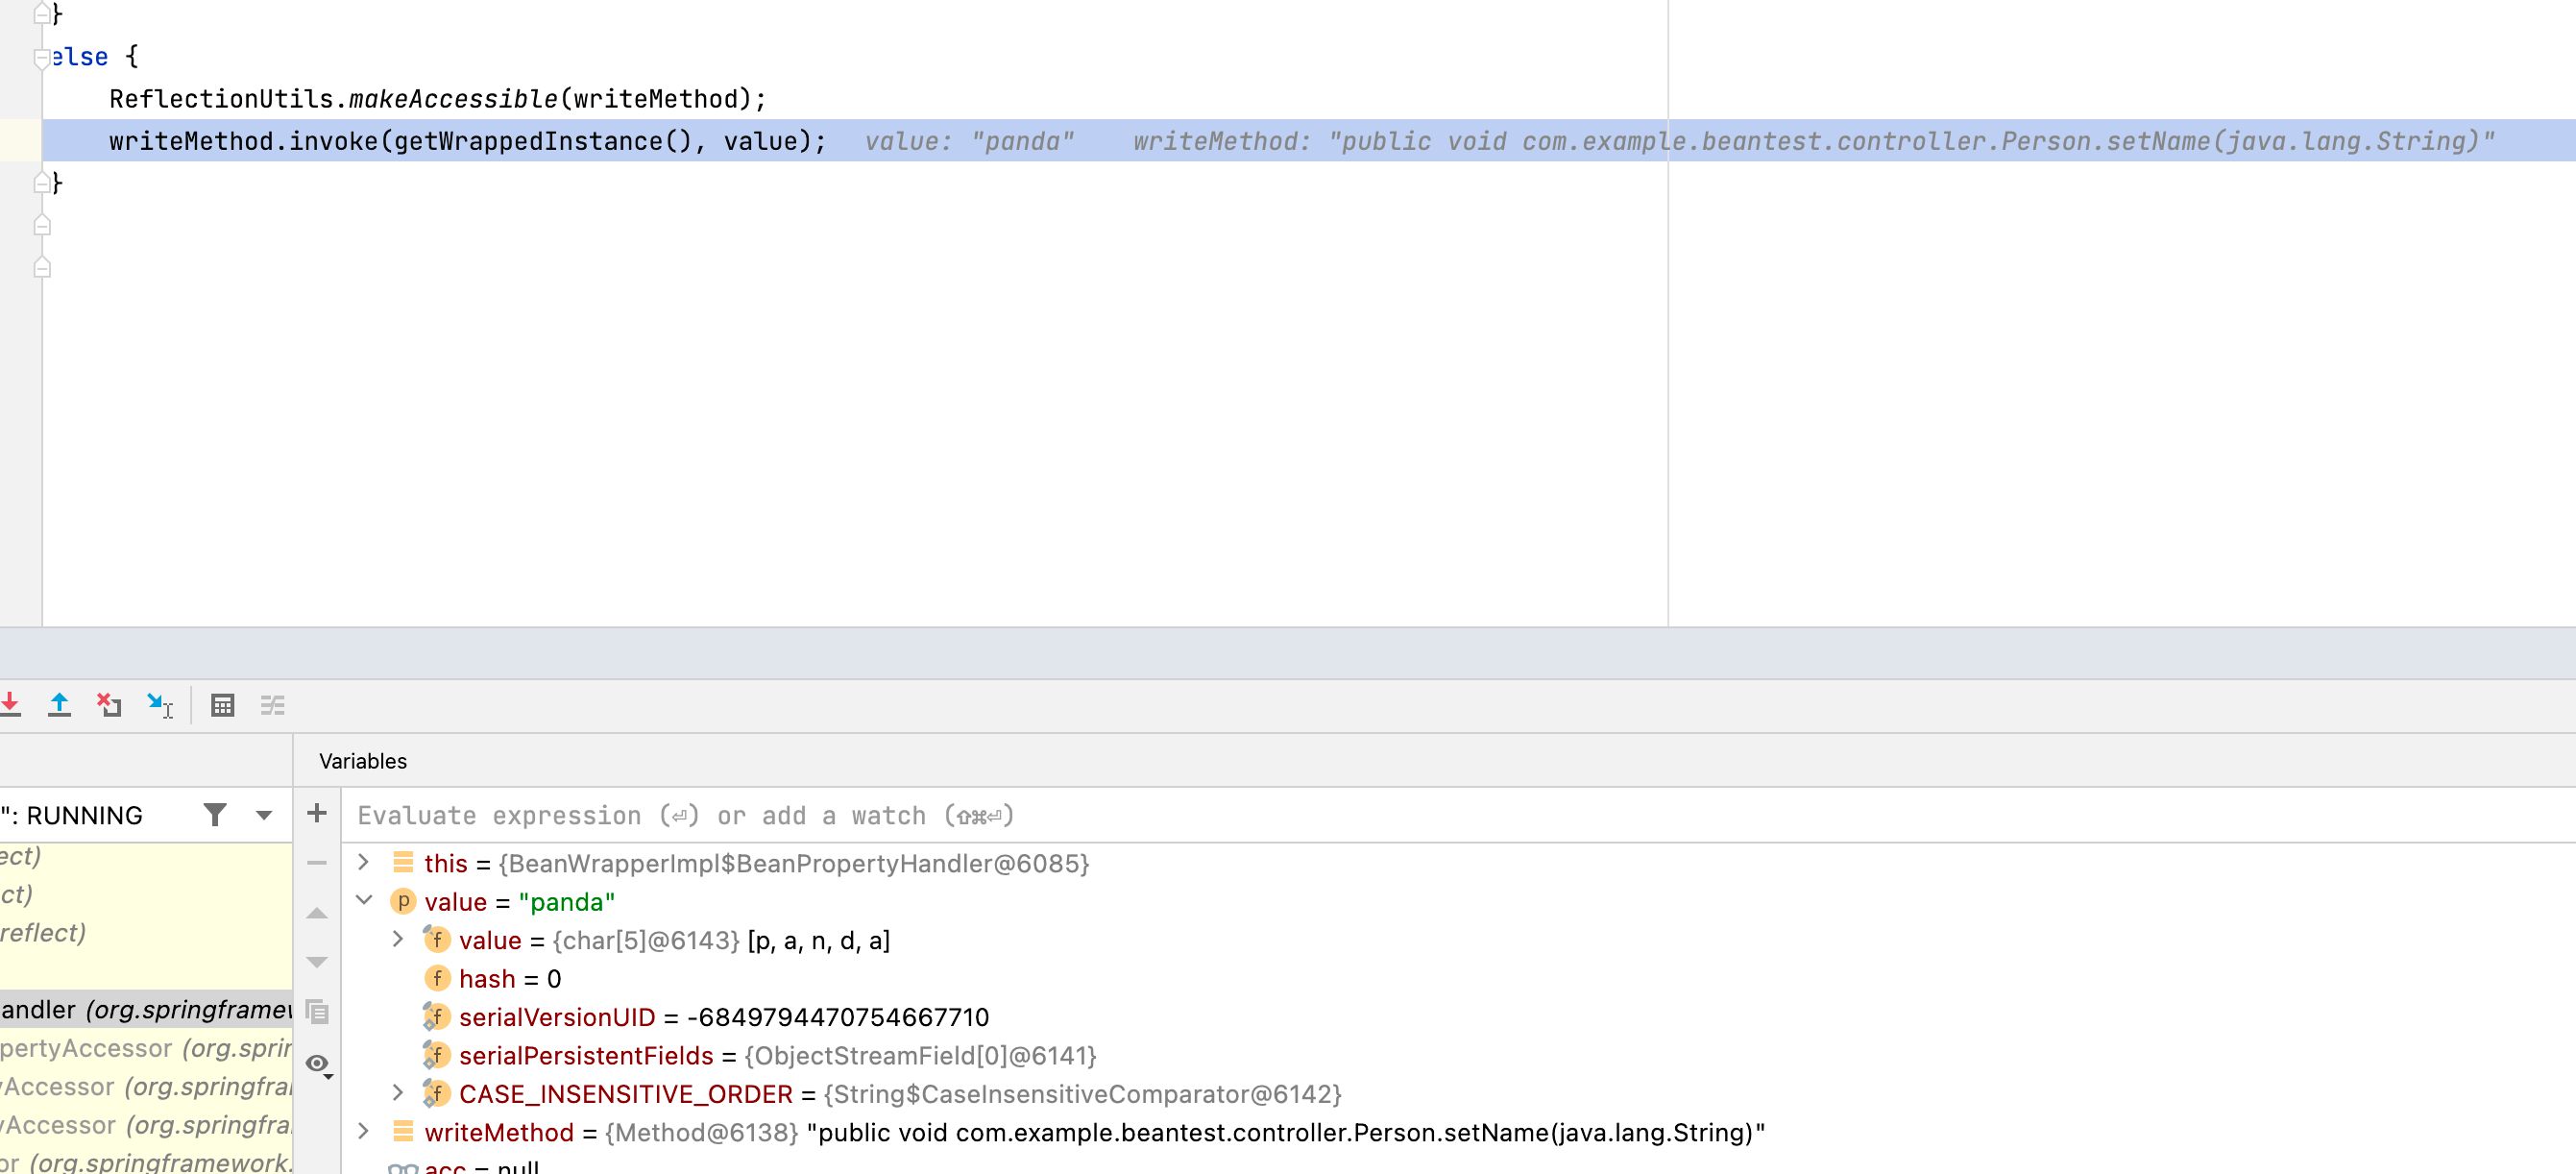Select the highlighted 'andler (org.springframew' stack frame
Image resolution: width=2576 pixels, height=1174 pixels.
[x=146, y=1009]
